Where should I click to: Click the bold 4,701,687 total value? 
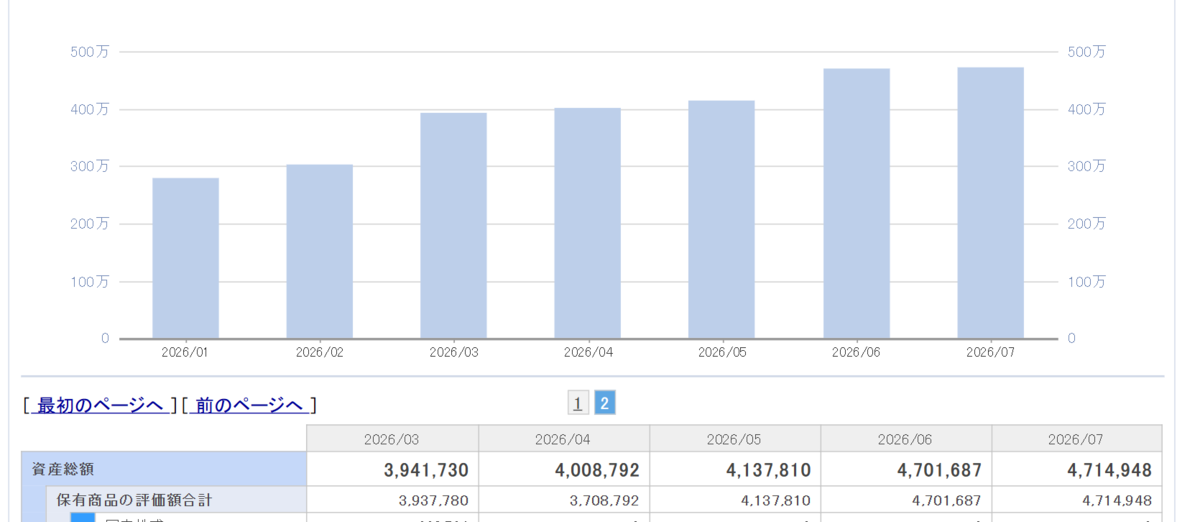click(939, 470)
